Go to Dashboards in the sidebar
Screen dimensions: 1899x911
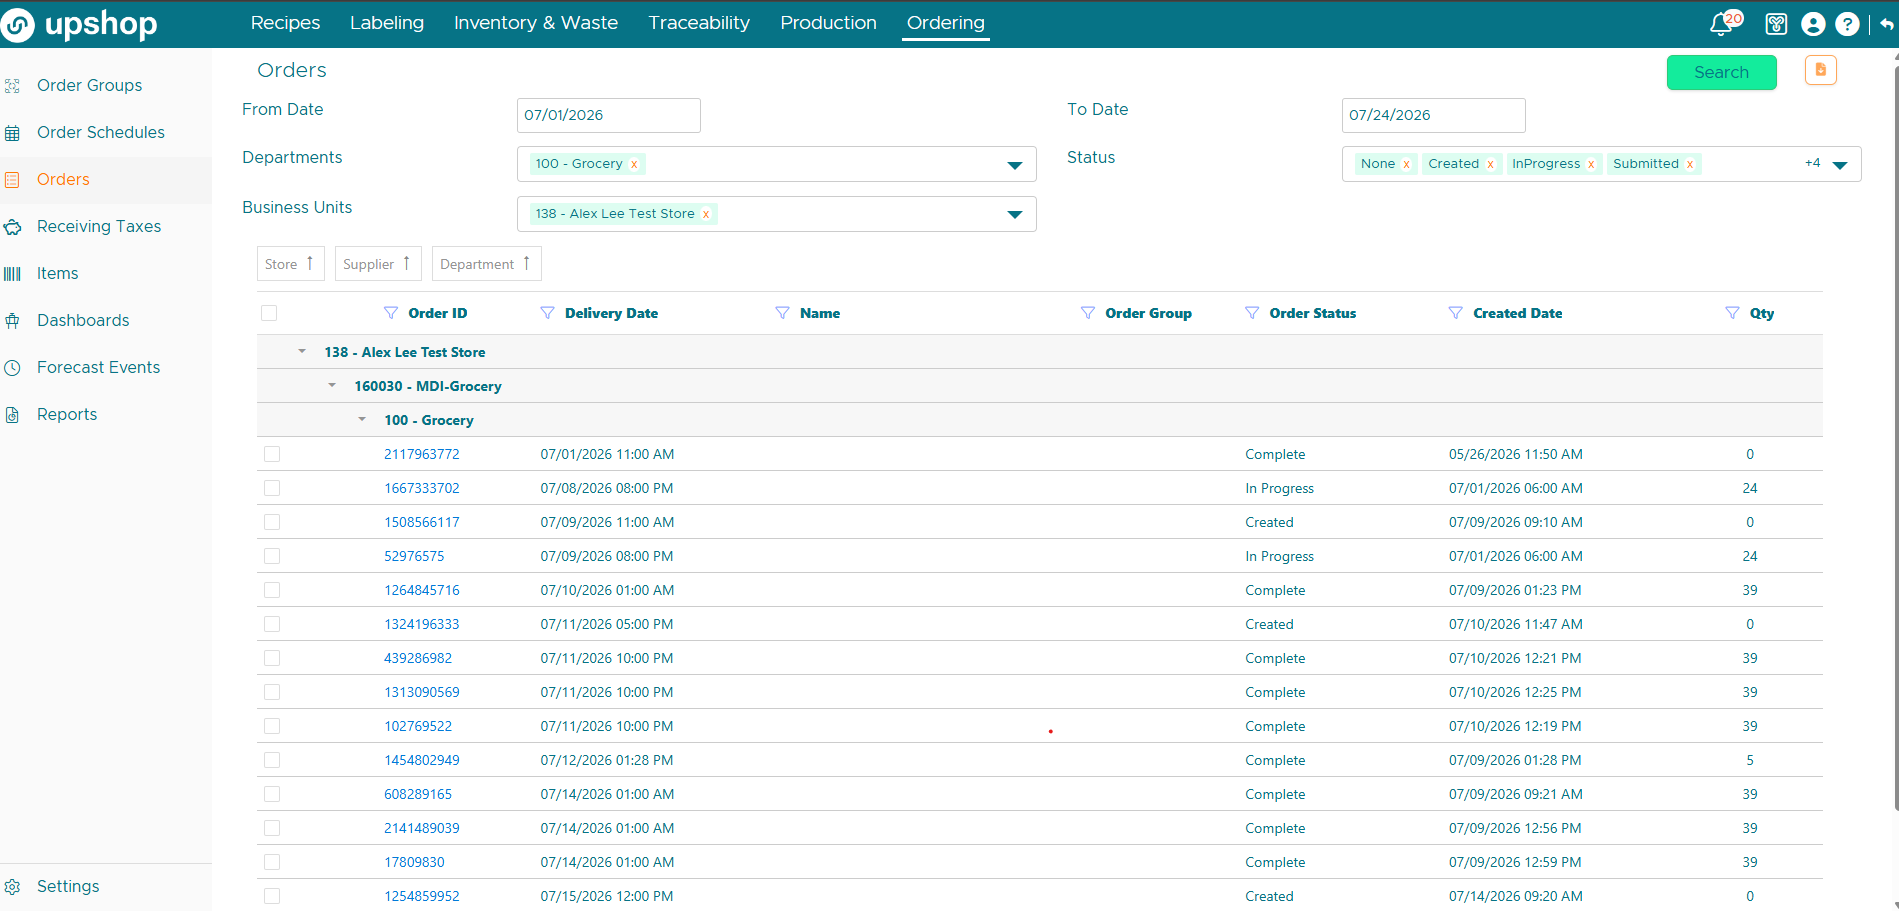click(83, 320)
